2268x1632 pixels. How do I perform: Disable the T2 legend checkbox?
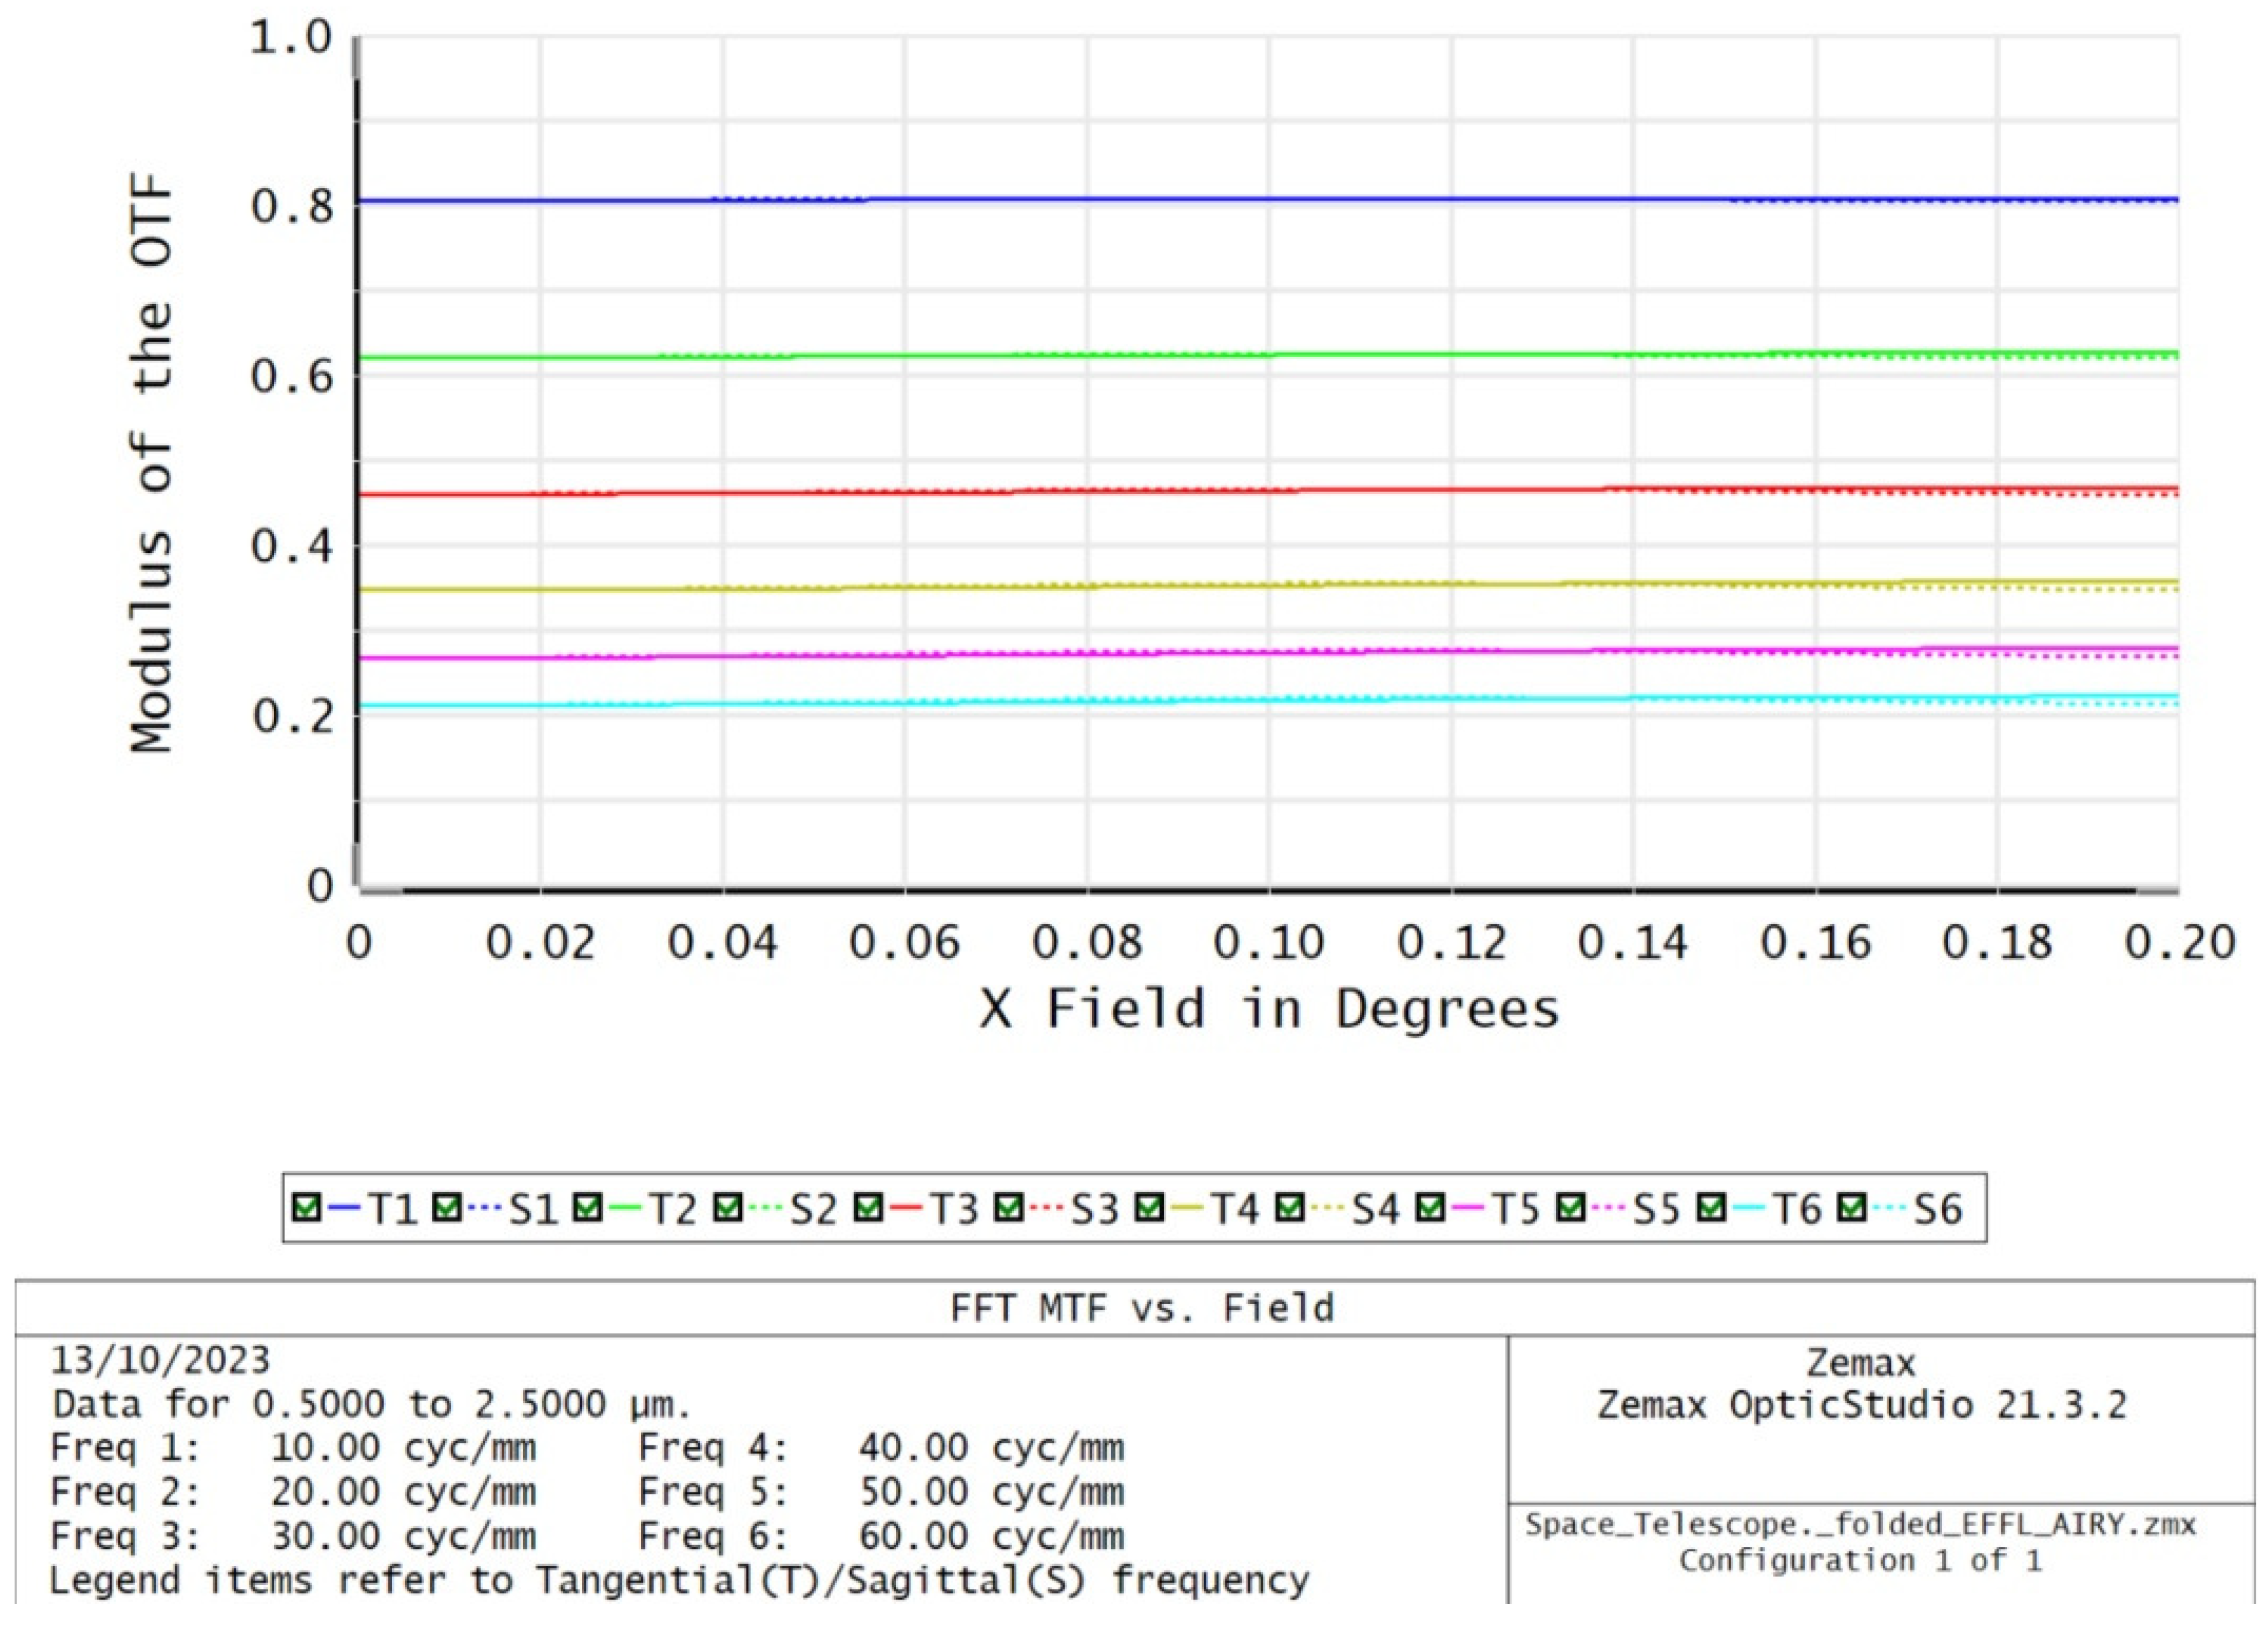tap(588, 1208)
